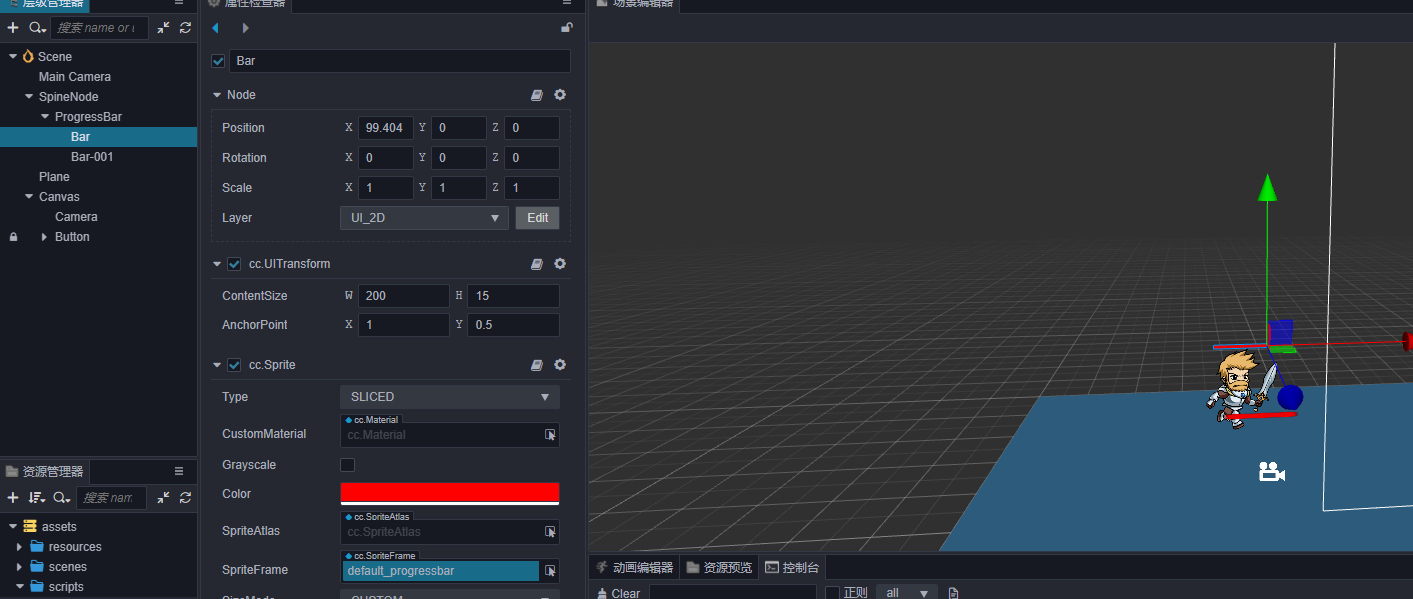Click the node name field 'Bar'

[400, 61]
